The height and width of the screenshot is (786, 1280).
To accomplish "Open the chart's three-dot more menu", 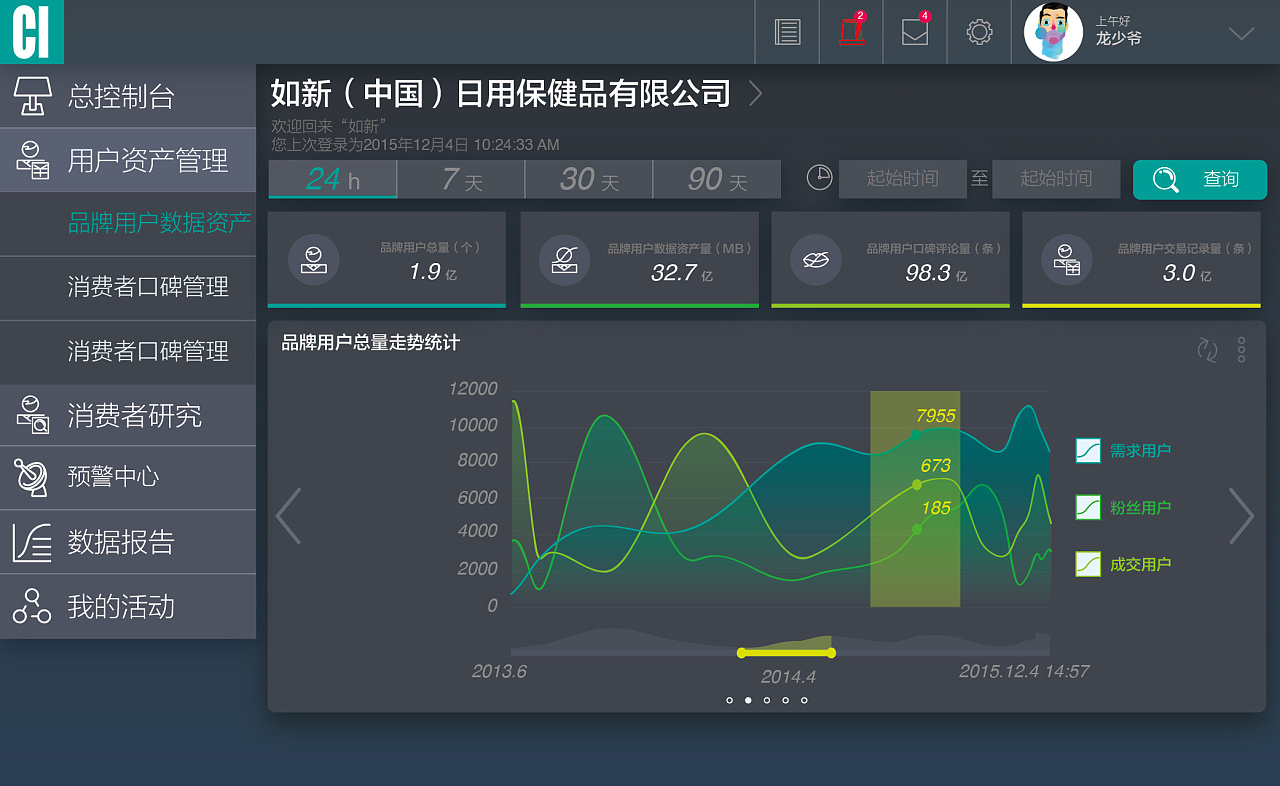I will click(1241, 349).
